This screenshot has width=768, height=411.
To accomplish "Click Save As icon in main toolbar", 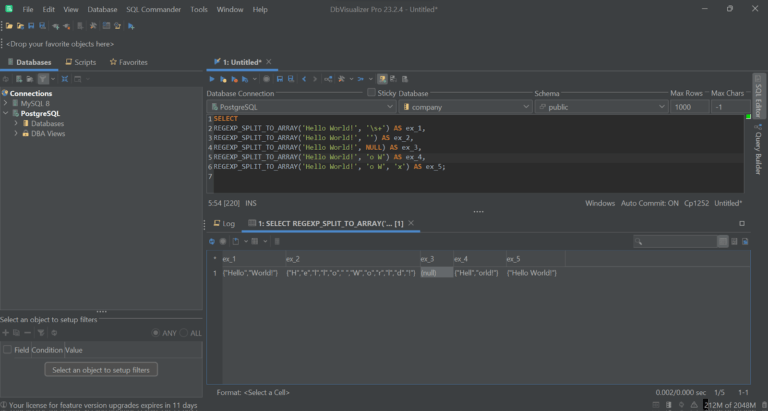I will coord(43,26).
